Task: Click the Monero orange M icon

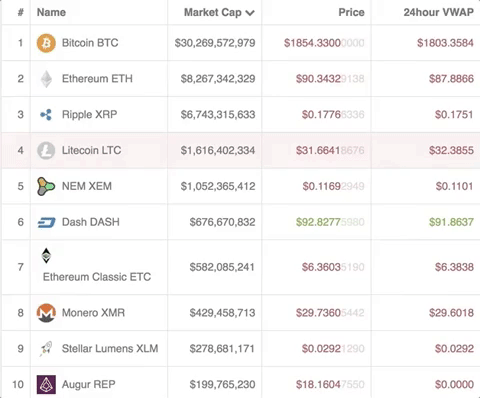Action: [x=46, y=313]
